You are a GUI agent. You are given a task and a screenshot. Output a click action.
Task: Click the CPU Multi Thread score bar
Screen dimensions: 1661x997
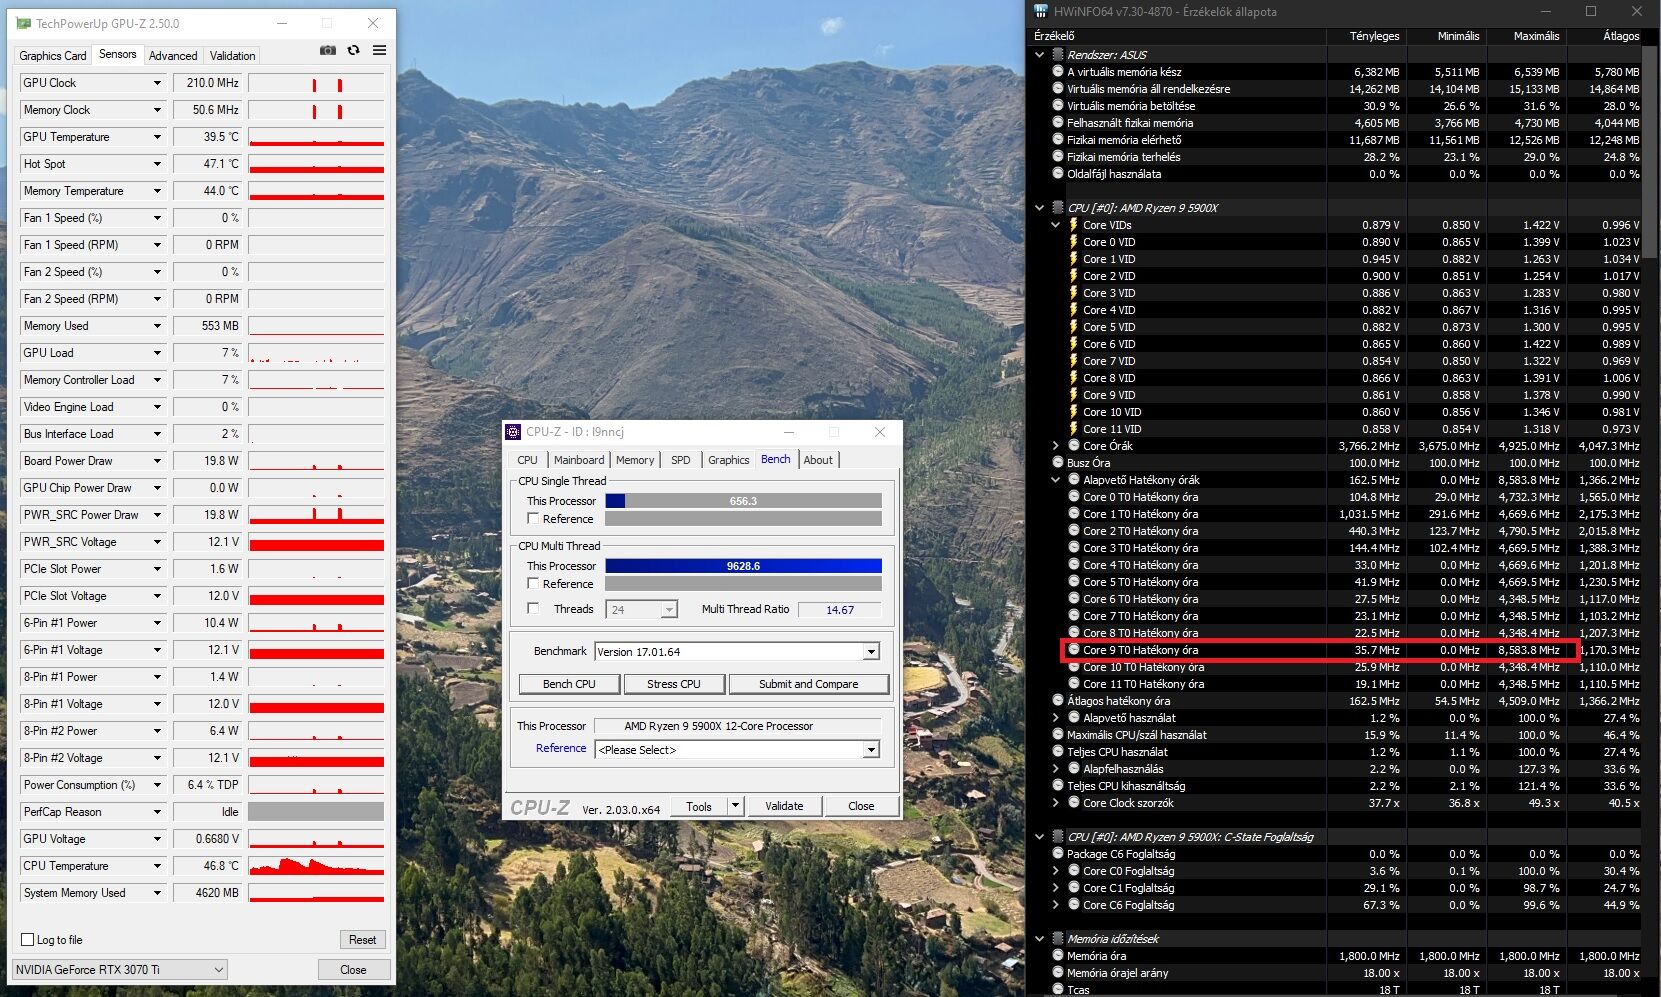click(x=743, y=566)
